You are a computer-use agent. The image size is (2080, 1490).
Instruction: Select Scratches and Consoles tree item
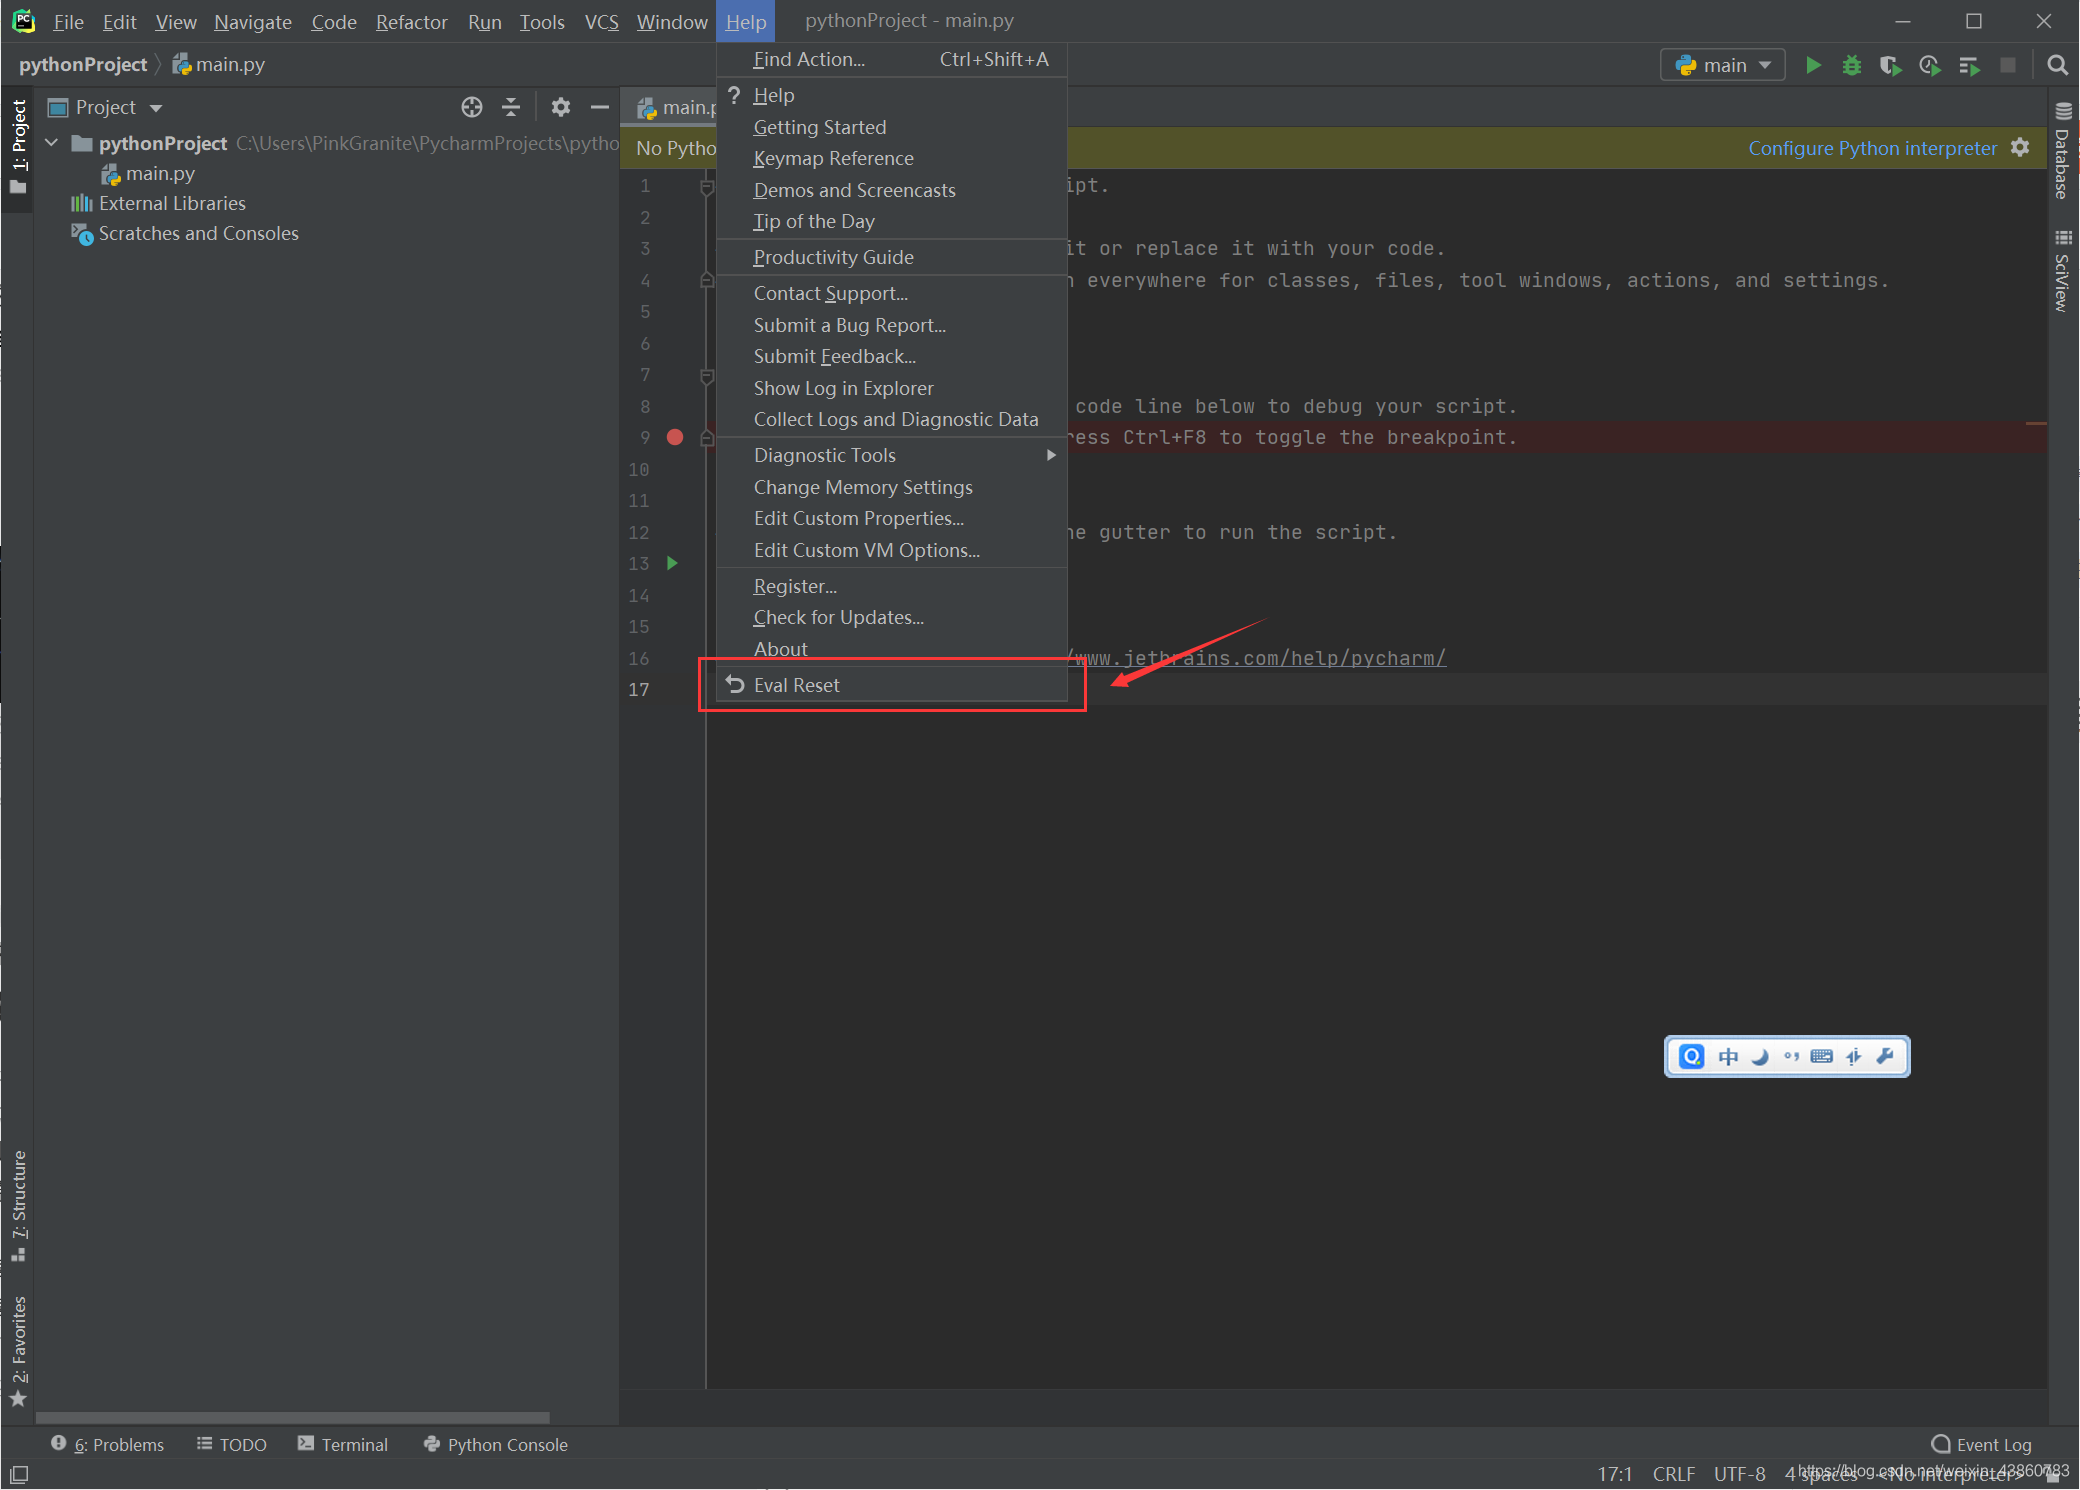[x=185, y=233]
